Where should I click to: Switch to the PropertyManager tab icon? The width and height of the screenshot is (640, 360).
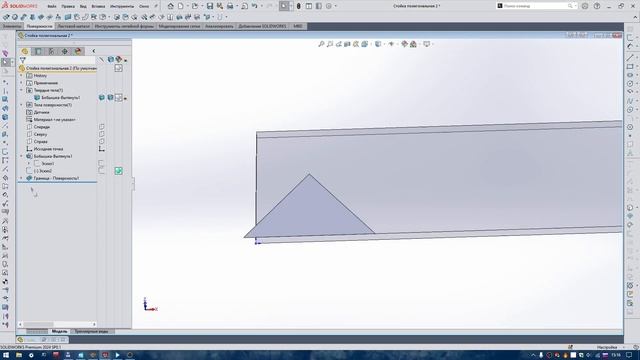pyautogui.click(x=38, y=51)
